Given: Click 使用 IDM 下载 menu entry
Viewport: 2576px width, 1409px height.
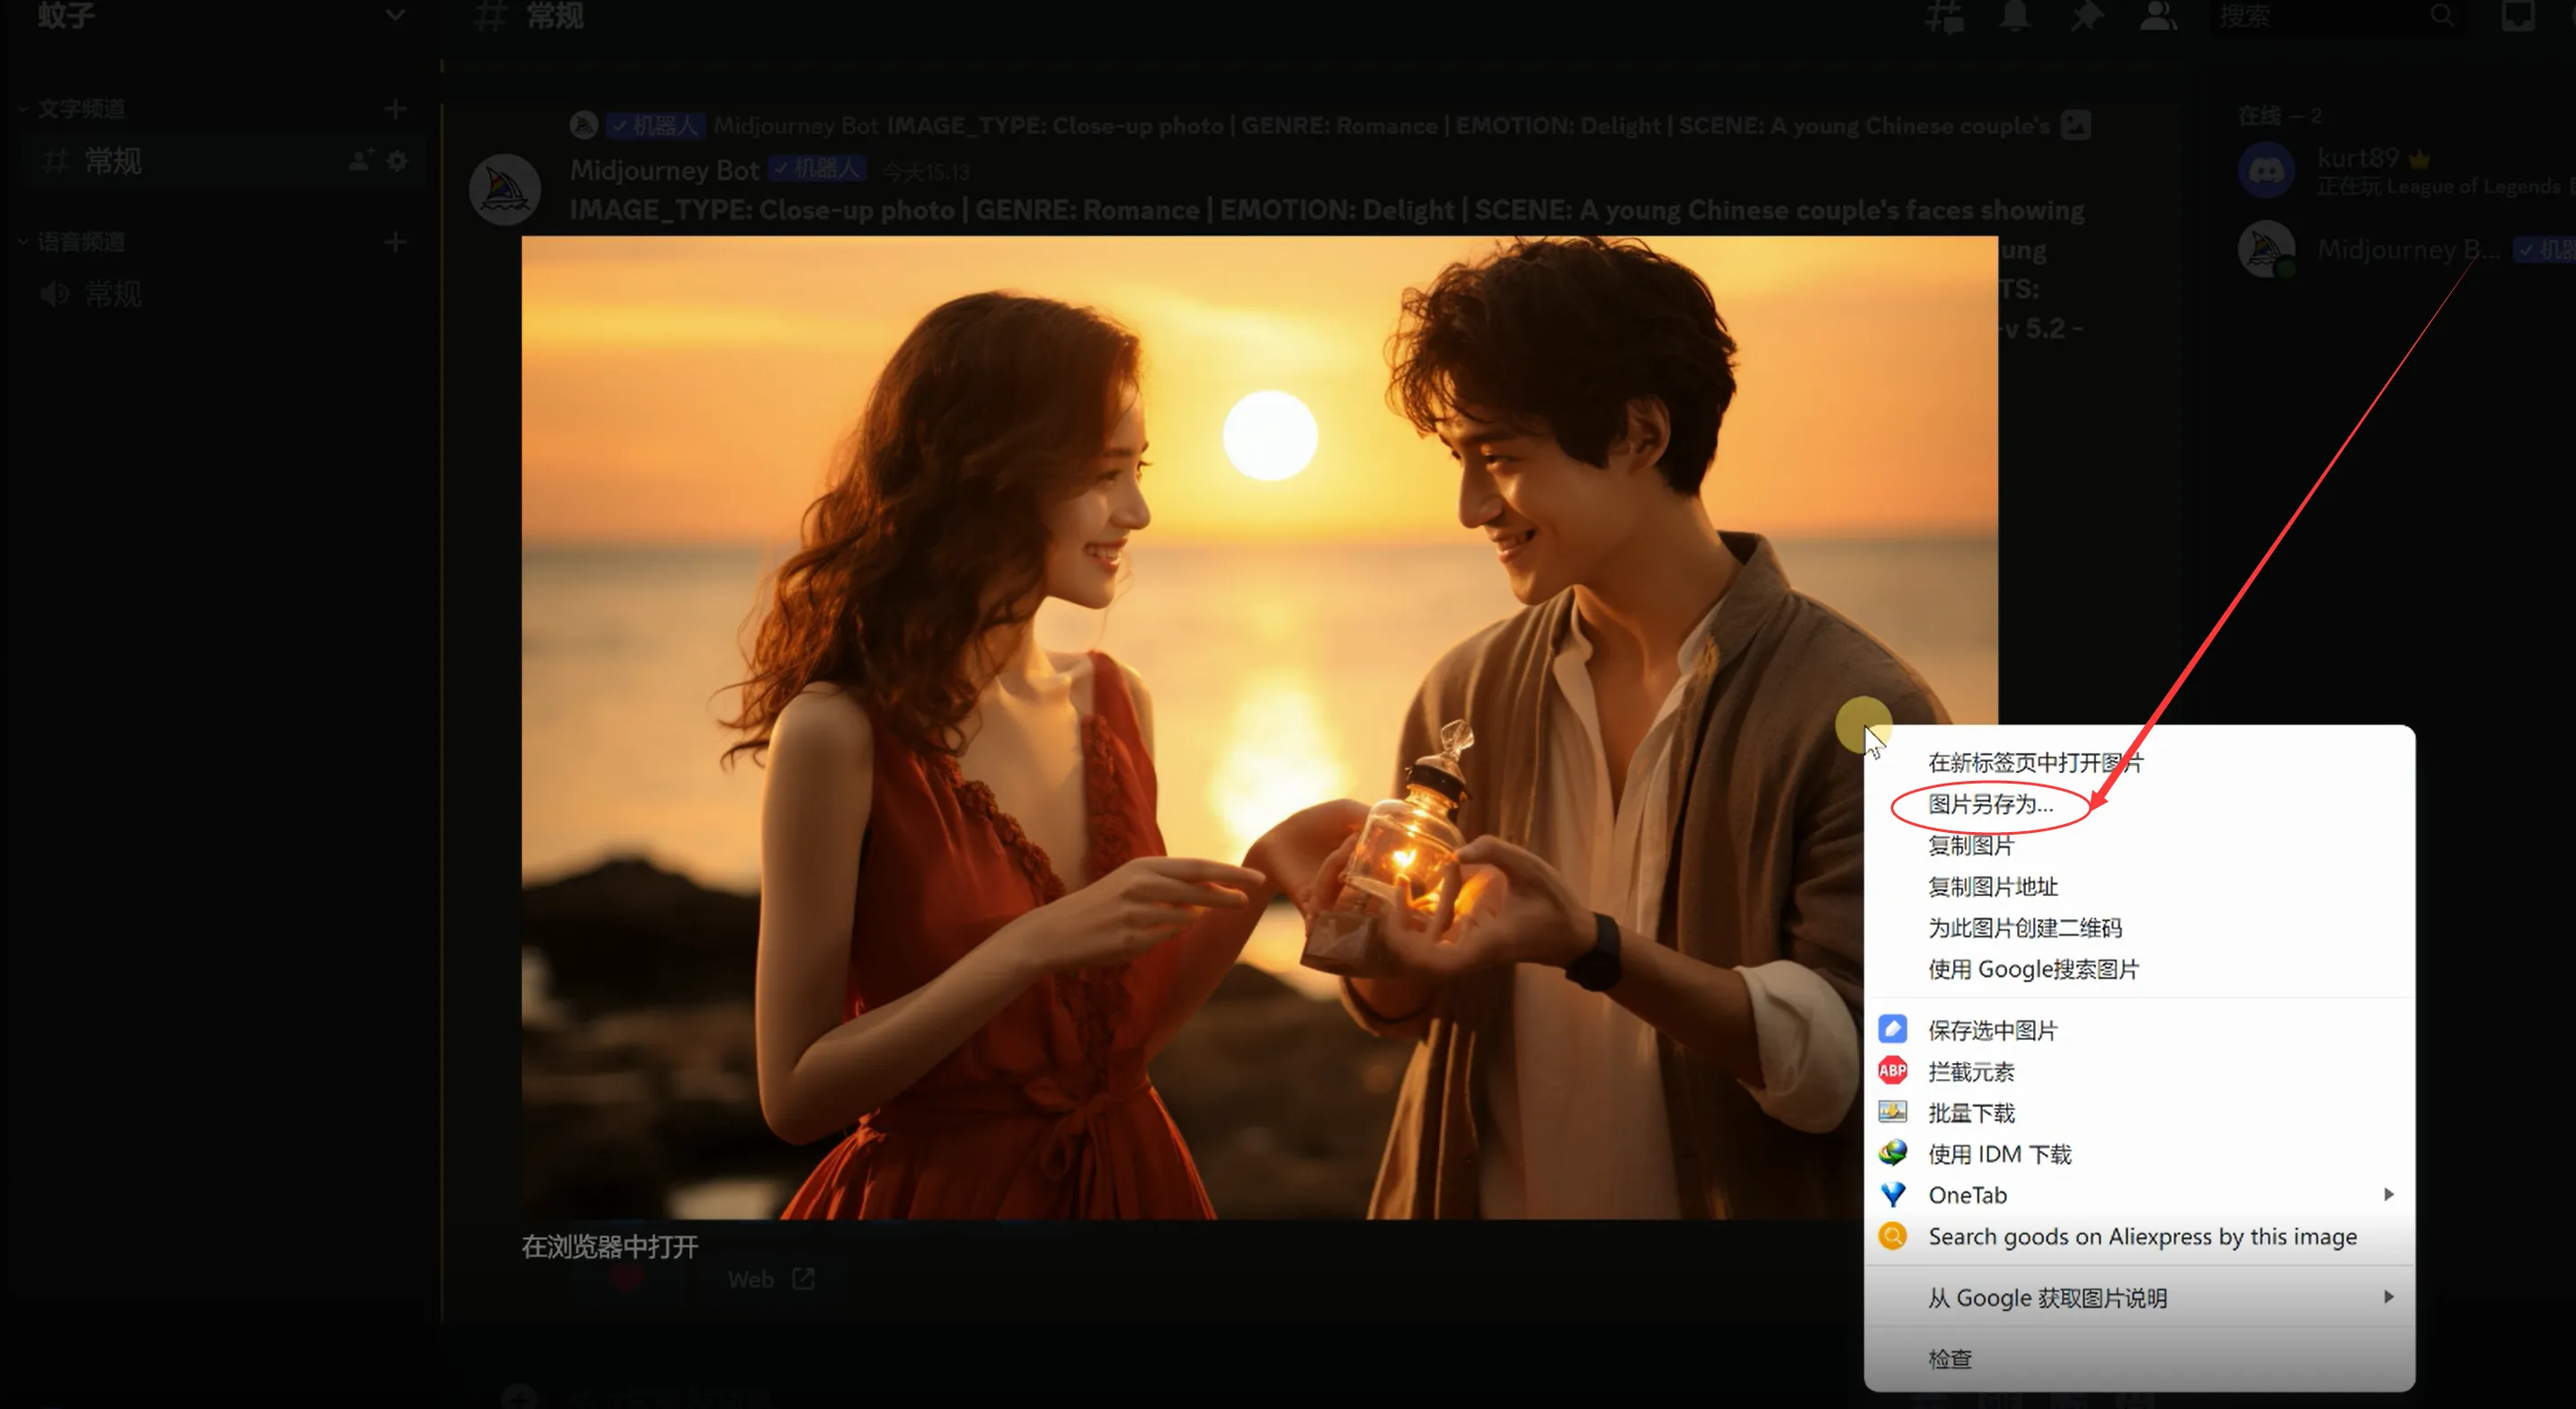Looking at the screenshot, I should 1999,1154.
